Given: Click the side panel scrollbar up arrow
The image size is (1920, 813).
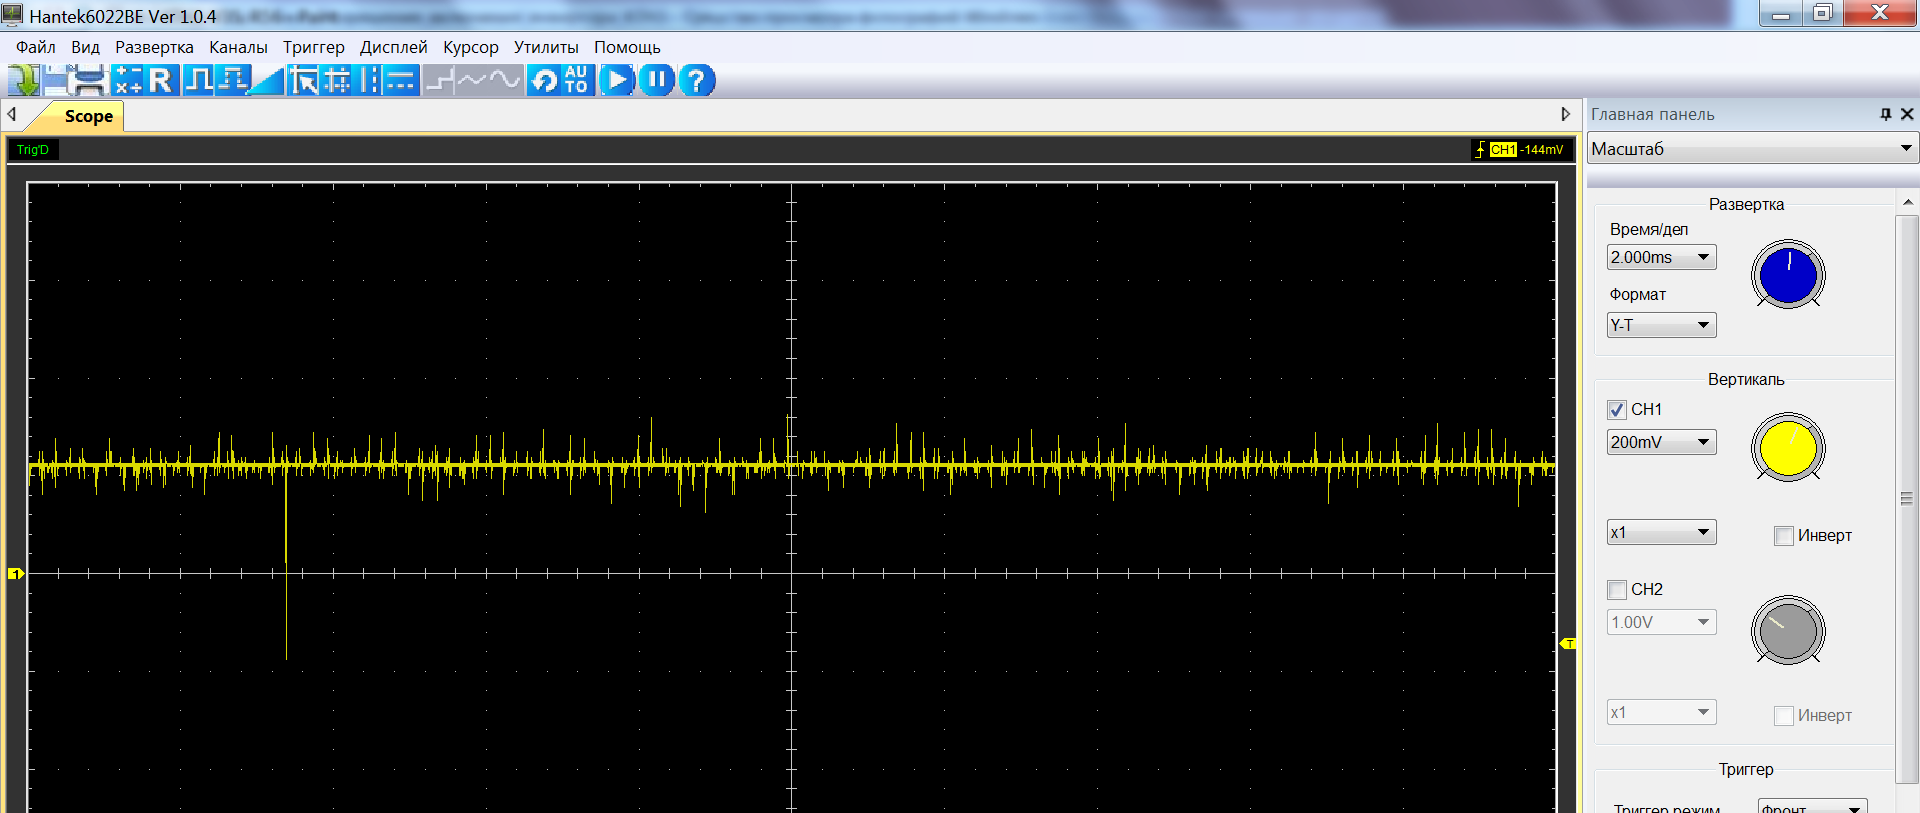Looking at the screenshot, I should pyautogui.click(x=1907, y=202).
